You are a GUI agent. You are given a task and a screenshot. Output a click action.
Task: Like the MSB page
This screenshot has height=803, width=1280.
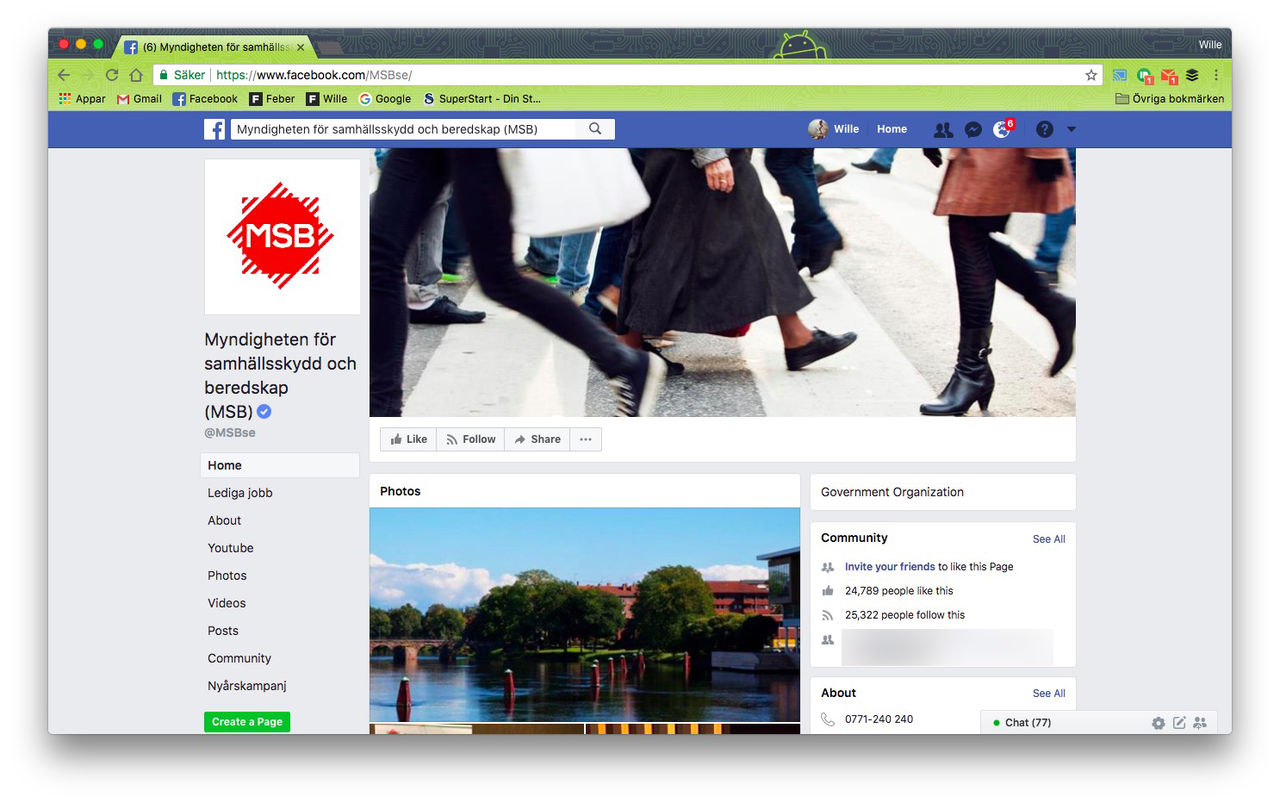(x=409, y=439)
